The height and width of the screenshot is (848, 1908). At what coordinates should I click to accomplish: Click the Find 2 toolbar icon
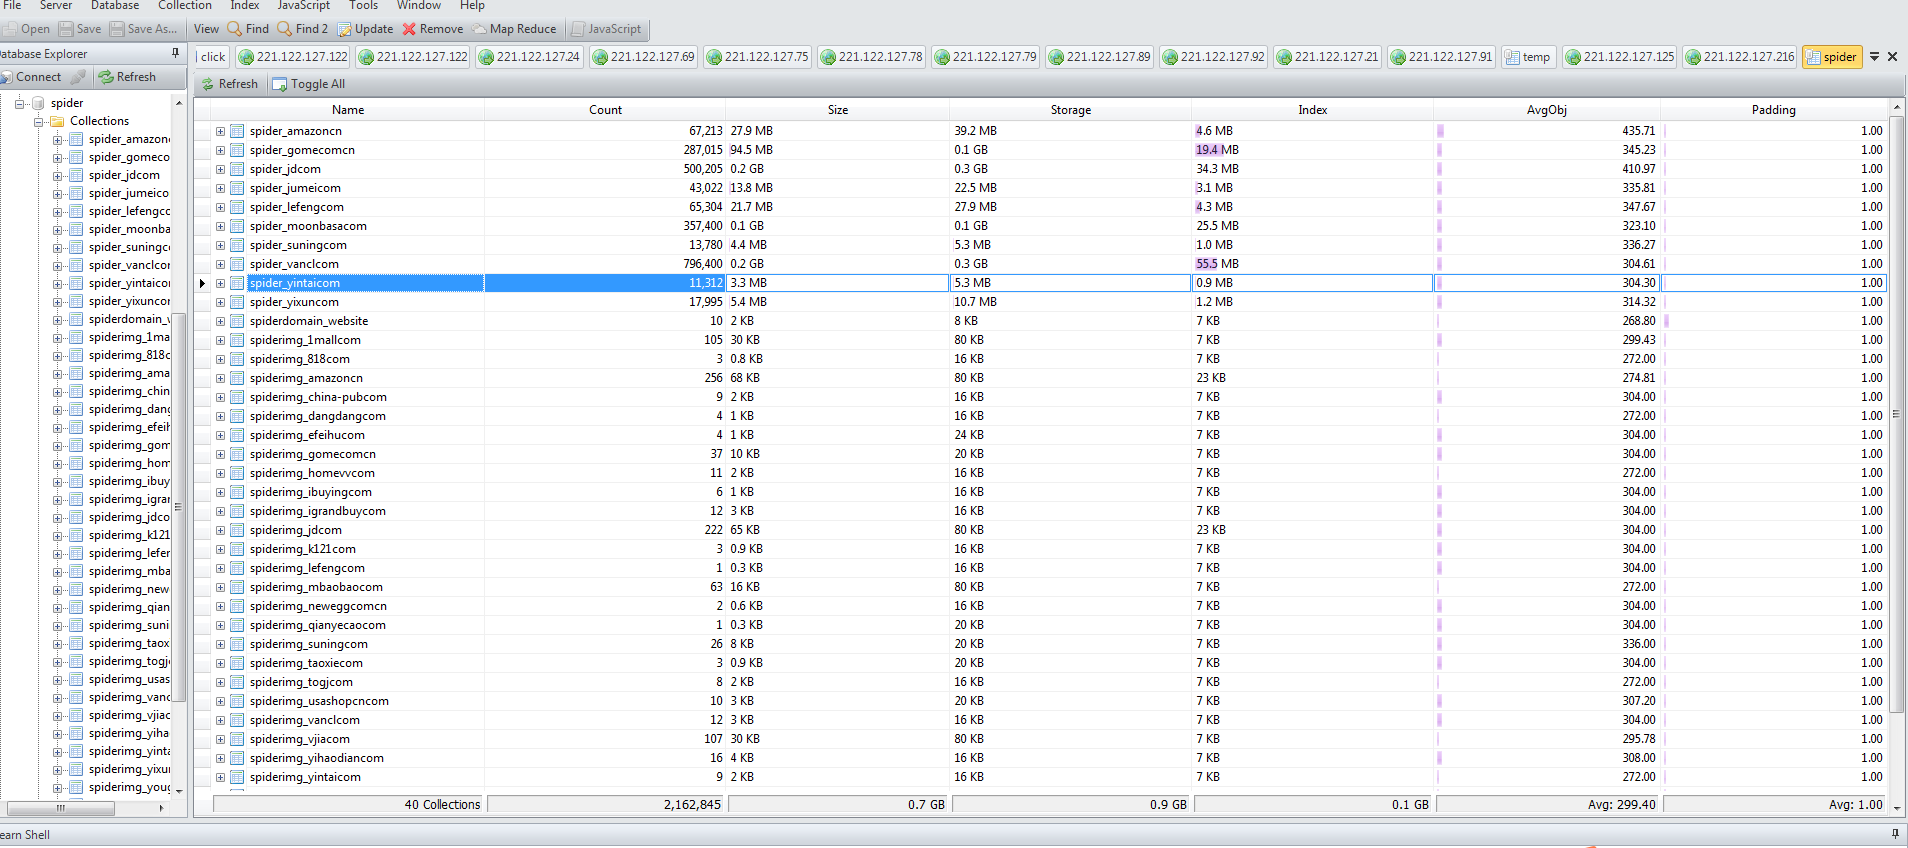[x=285, y=29]
